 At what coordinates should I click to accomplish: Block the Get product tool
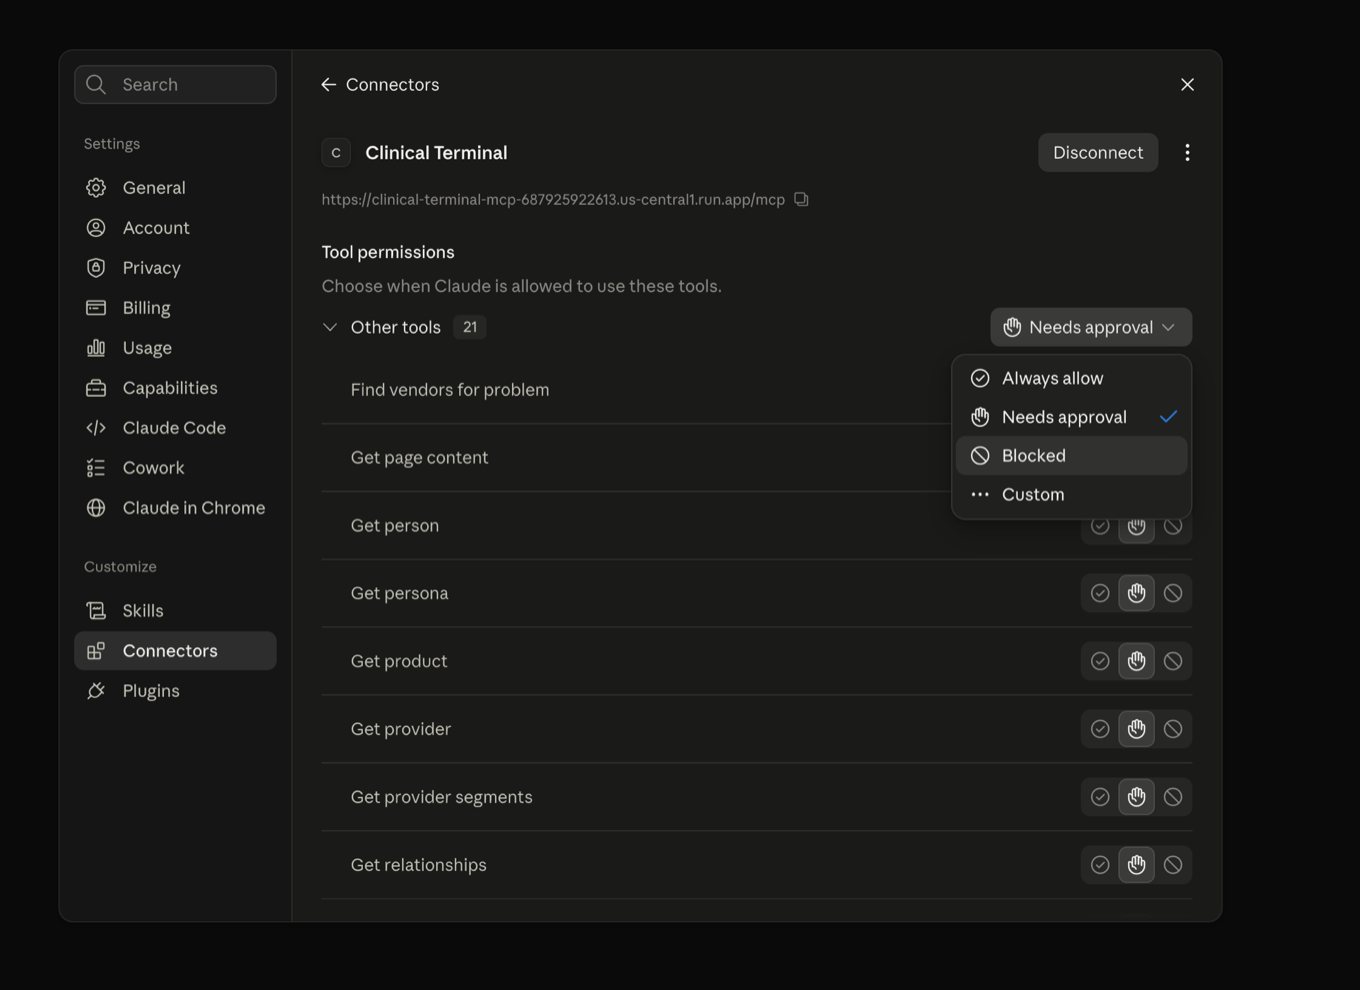point(1173,661)
